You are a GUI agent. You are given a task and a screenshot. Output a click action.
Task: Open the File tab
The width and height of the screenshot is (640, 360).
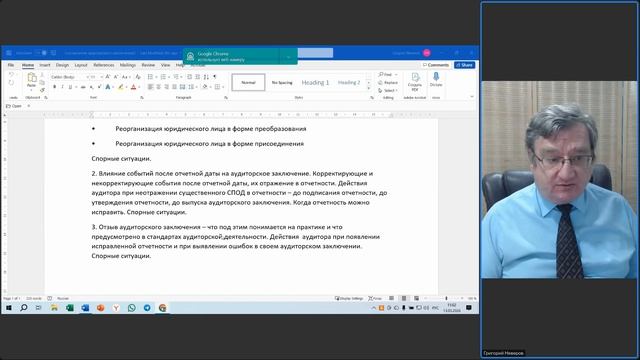[x=11, y=65]
